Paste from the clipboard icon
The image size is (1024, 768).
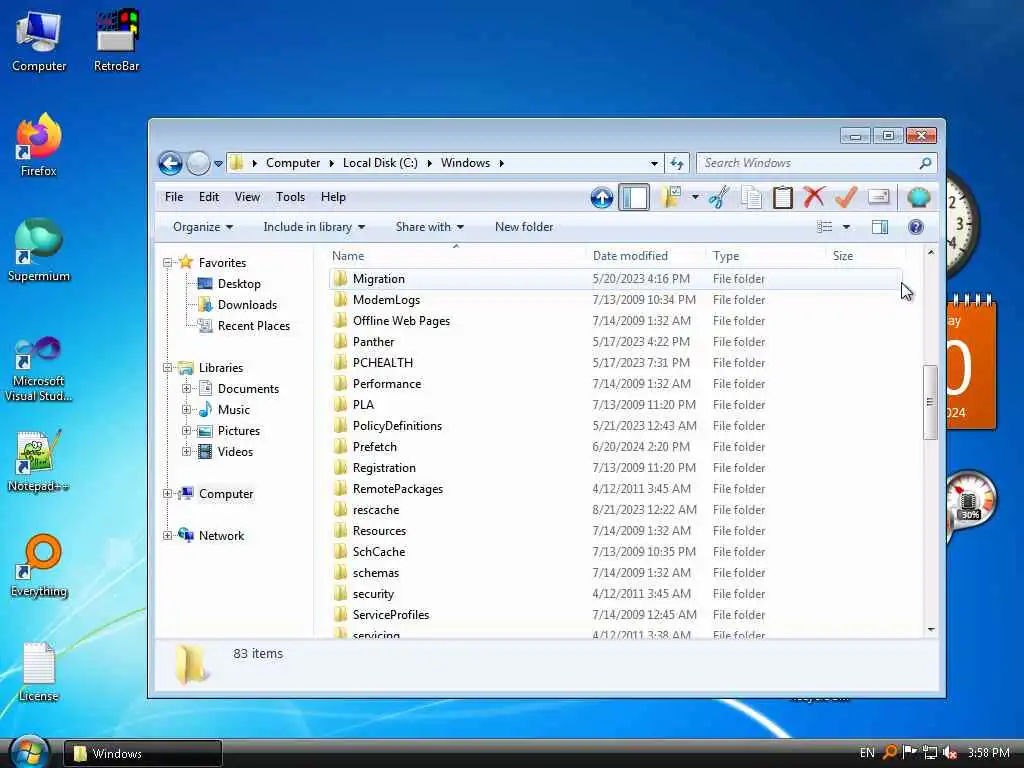(x=782, y=197)
